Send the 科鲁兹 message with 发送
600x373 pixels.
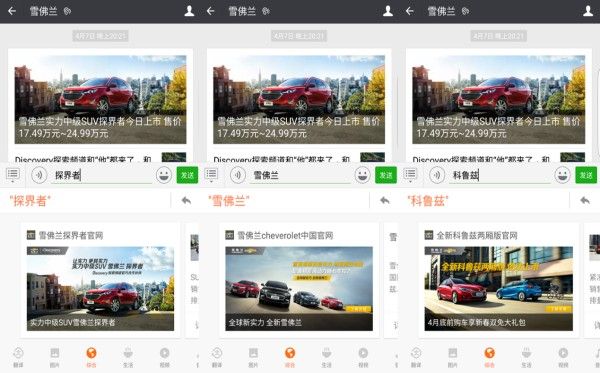point(586,175)
